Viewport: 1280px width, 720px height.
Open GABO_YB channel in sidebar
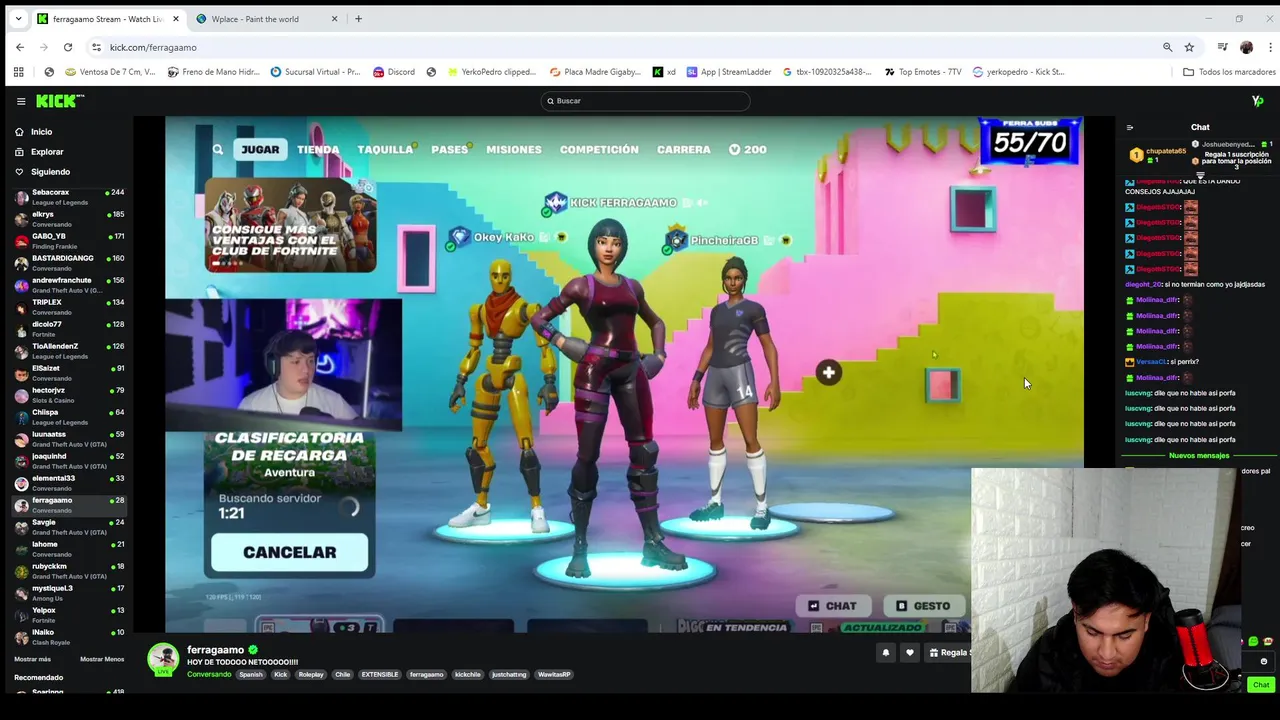pyautogui.click(x=68, y=240)
